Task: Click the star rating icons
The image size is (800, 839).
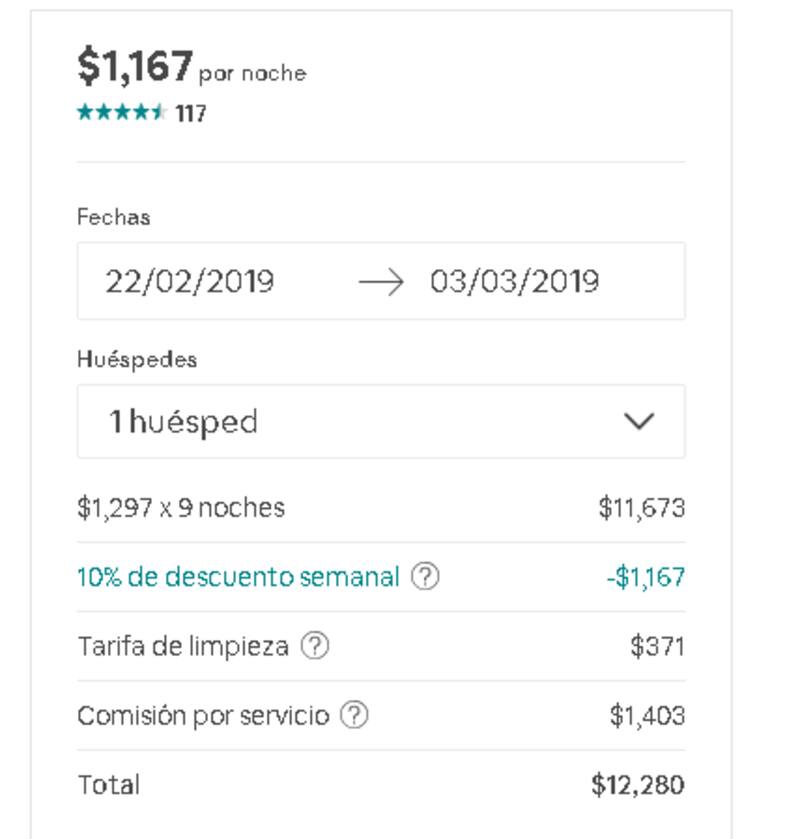Action: [121, 113]
